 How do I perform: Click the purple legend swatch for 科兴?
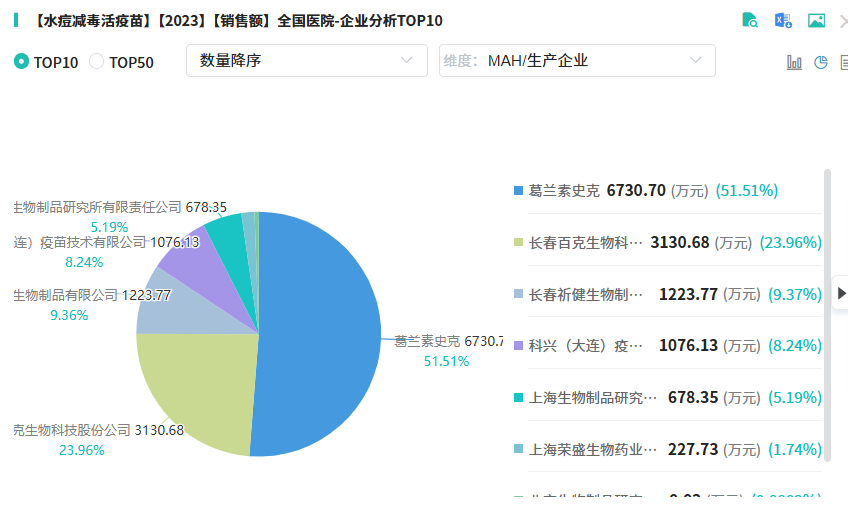517,346
